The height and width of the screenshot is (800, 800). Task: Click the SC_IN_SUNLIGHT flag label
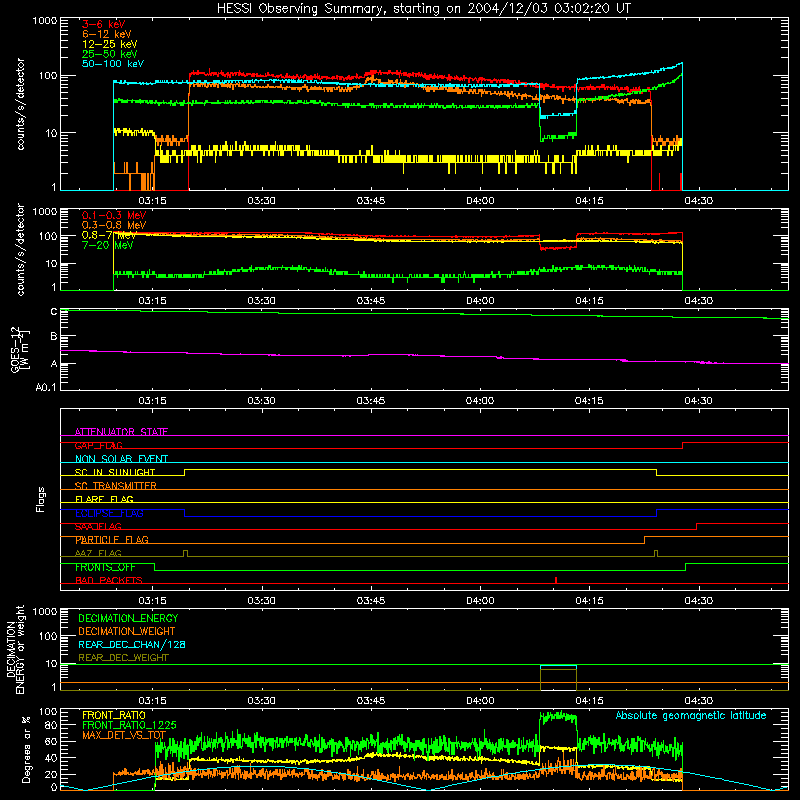click(x=115, y=472)
